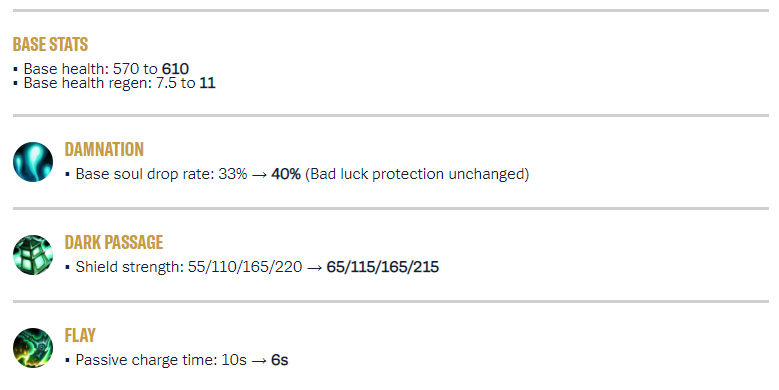Screen dimensions: 779x390
Task: Click the bold 610 health value
Action: 175,69
